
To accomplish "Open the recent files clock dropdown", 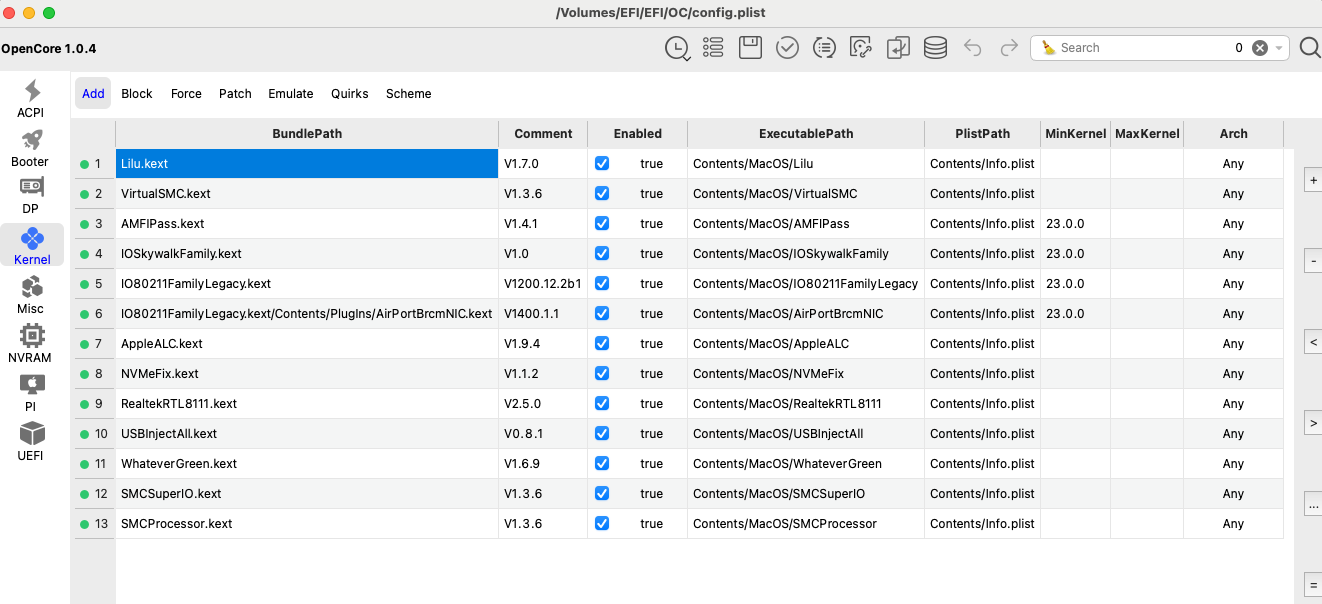I will coord(677,48).
